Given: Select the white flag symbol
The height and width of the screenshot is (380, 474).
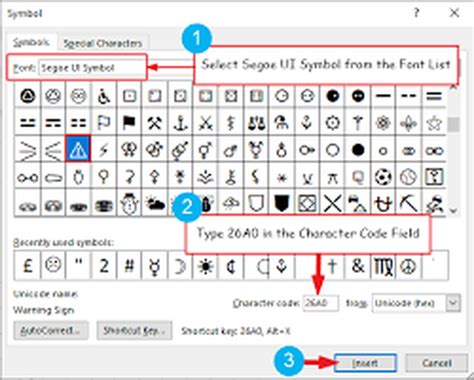Looking at the screenshot, I should click(x=103, y=123).
